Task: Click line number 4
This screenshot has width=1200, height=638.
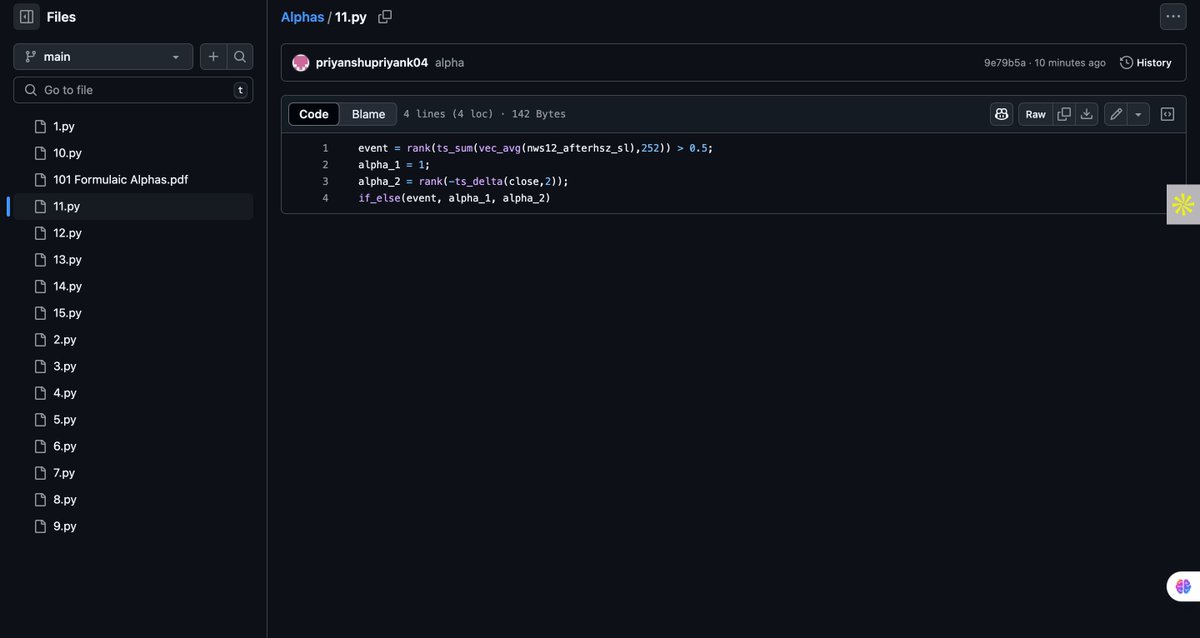Action: point(325,198)
